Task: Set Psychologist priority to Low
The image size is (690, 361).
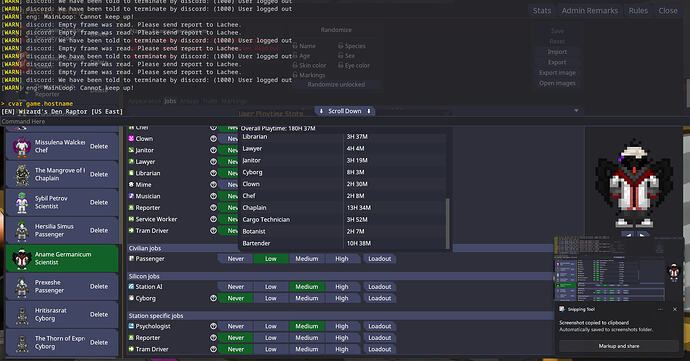Action: point(271,326)
